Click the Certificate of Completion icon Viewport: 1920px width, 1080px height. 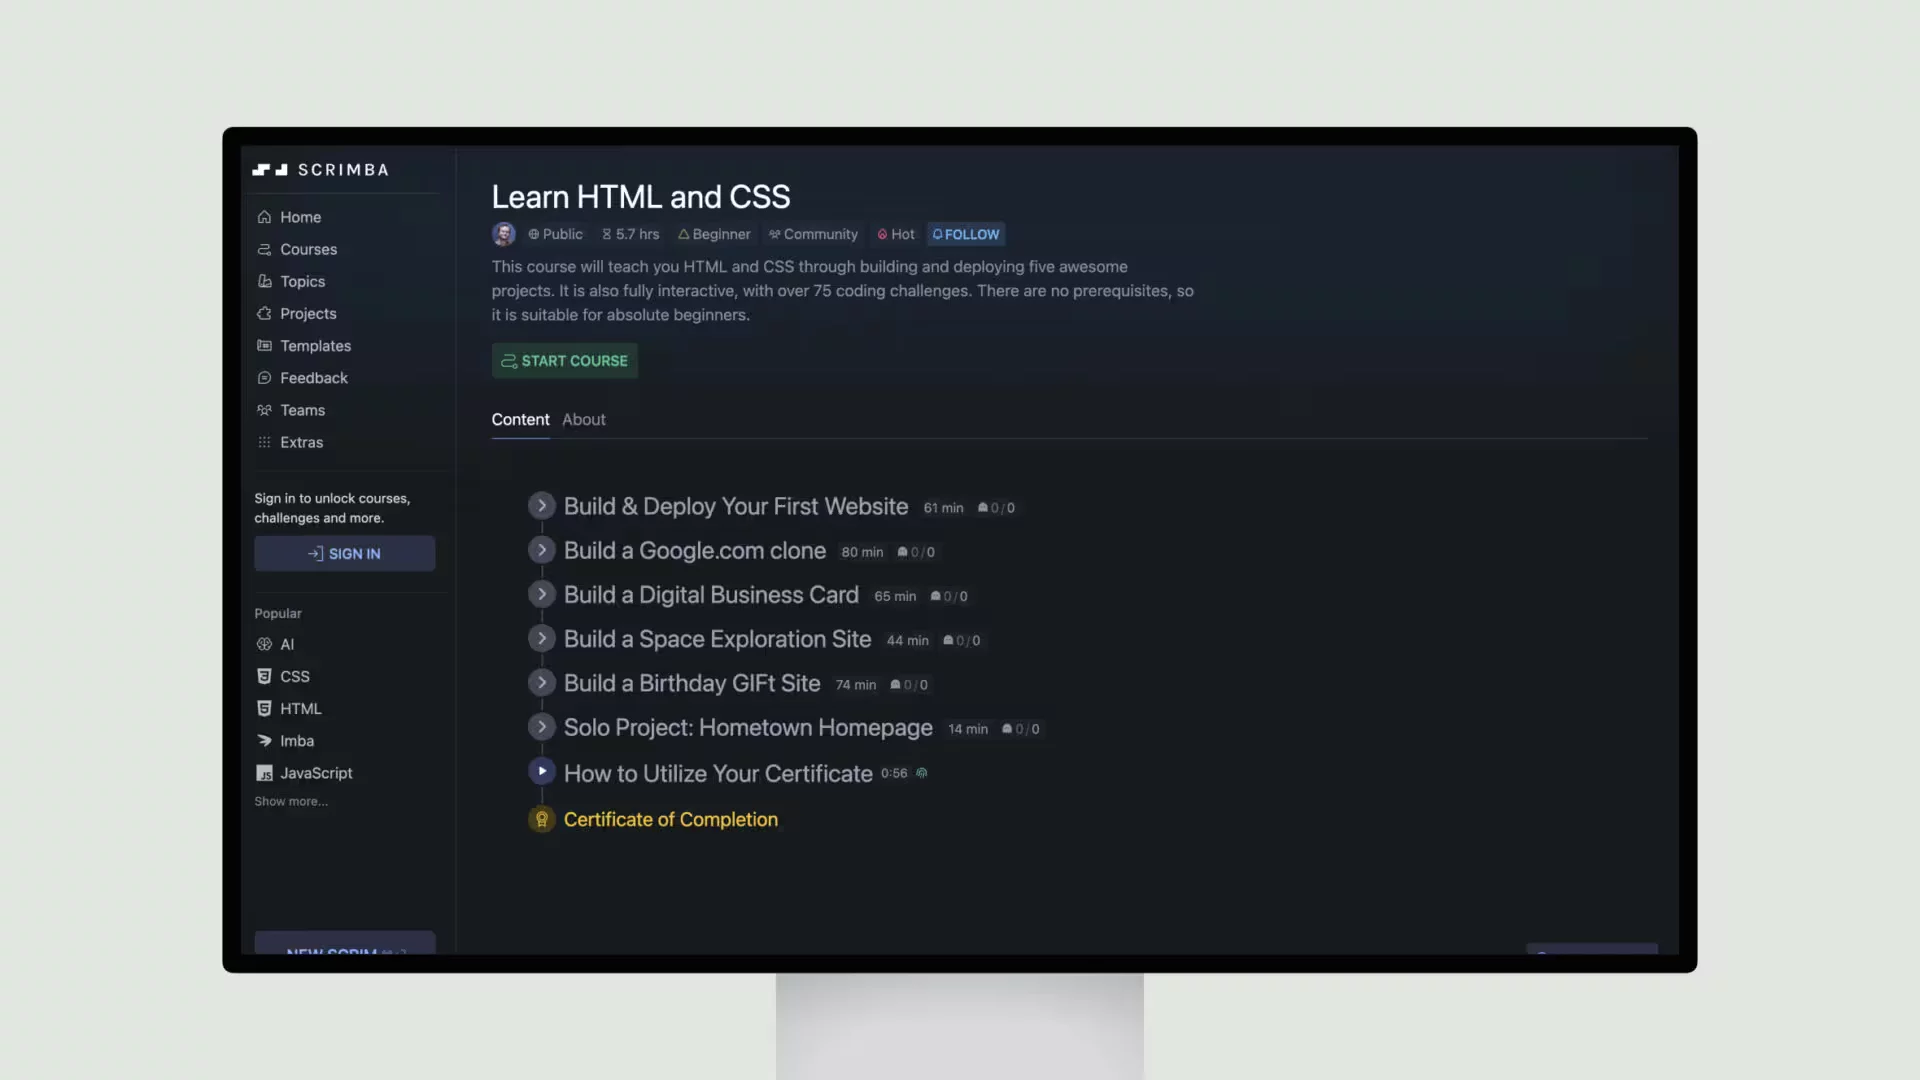542,818
